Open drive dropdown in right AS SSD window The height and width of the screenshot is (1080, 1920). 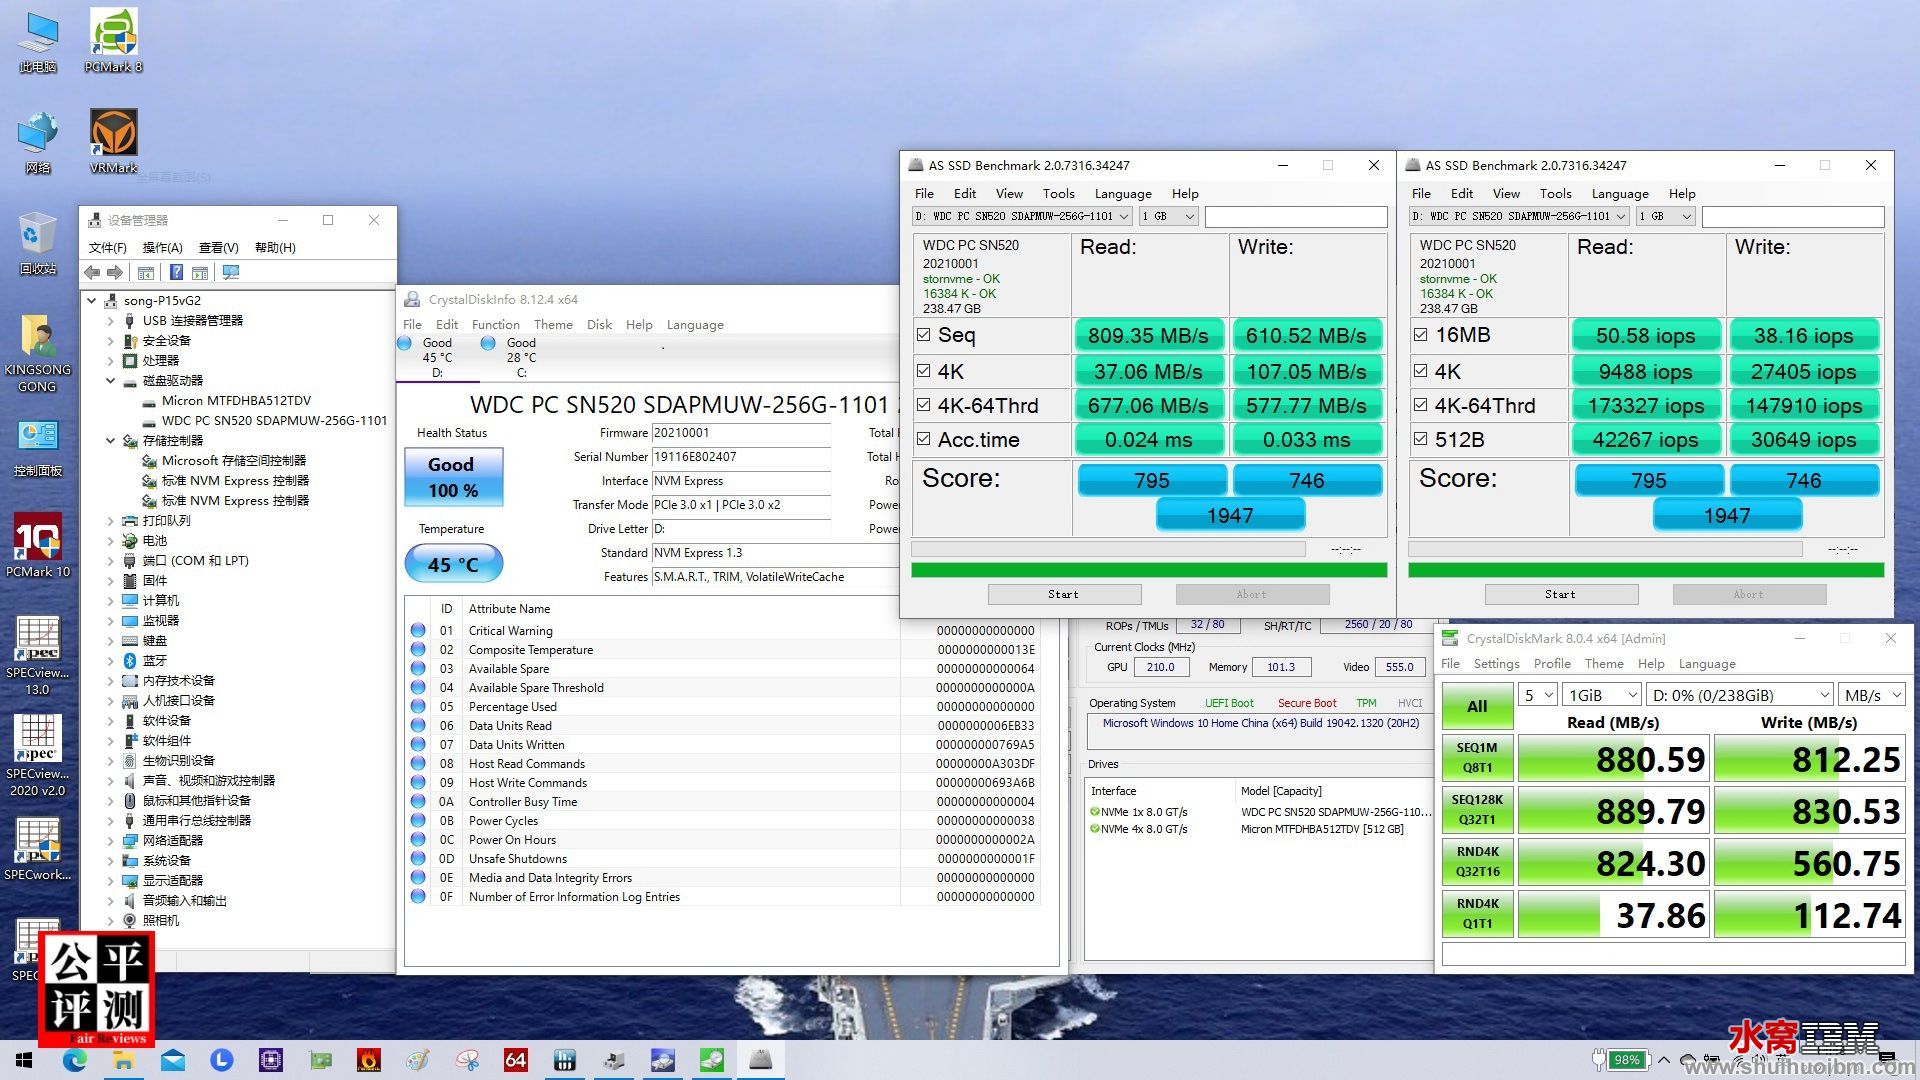[x=1519, y=216]
